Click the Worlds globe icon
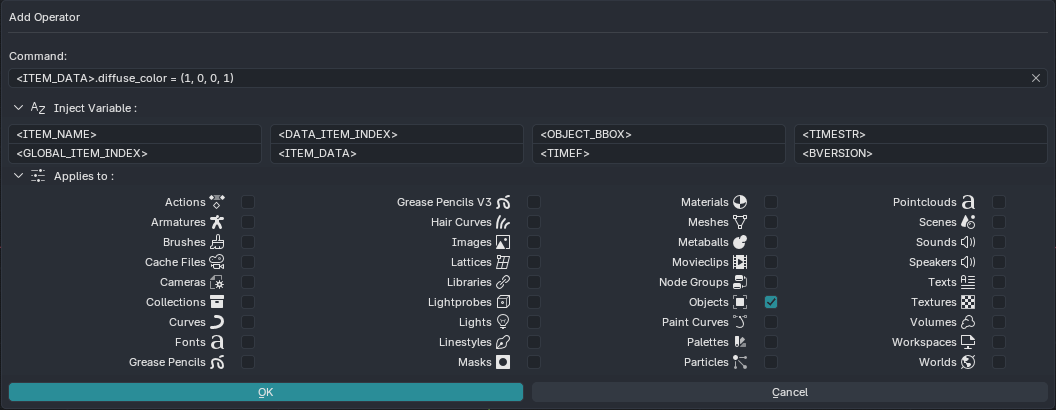1056x410 pixels. coord(968,362)
